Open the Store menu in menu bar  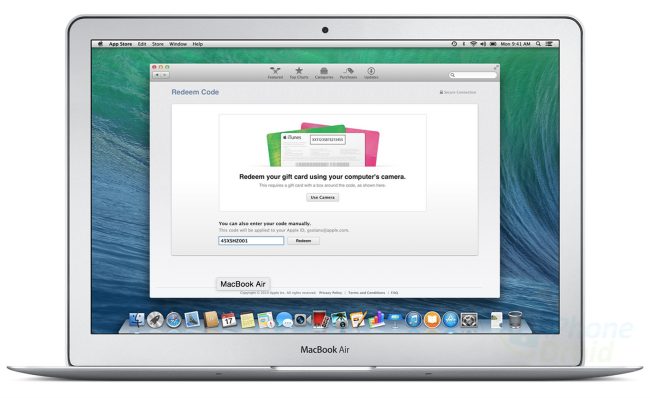point(158,44)
